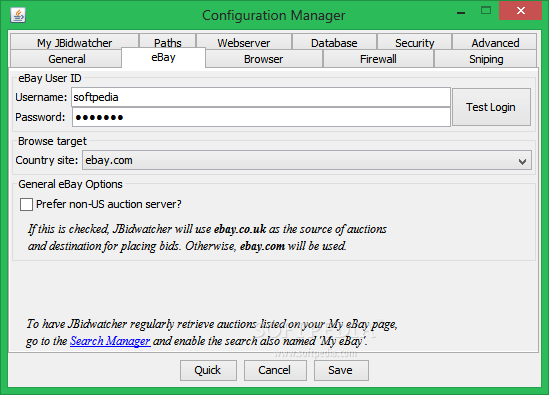Save the configuration settings
Screen dimensions: 549x395
341,370
